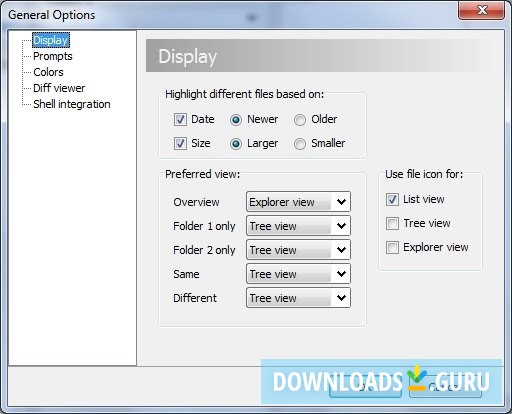Viewport: 512px width, 414px height.
Task: Choose the Newer radio option
Action: coord(236,120)
